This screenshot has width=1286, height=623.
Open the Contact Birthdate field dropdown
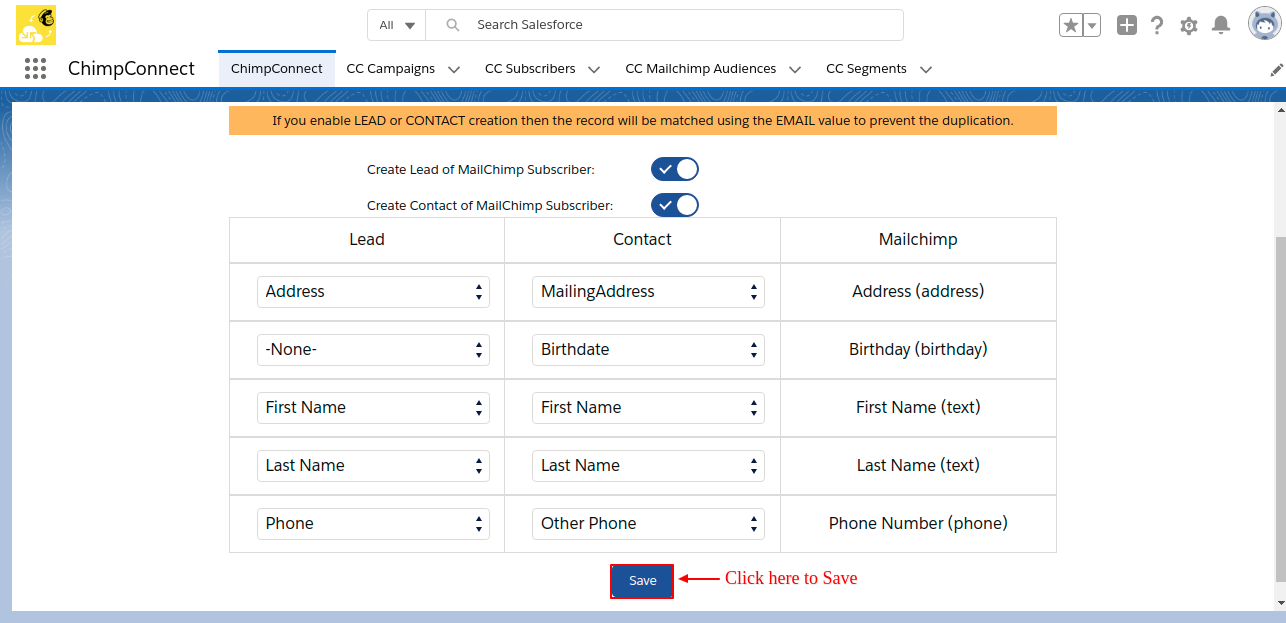point(648,350)
